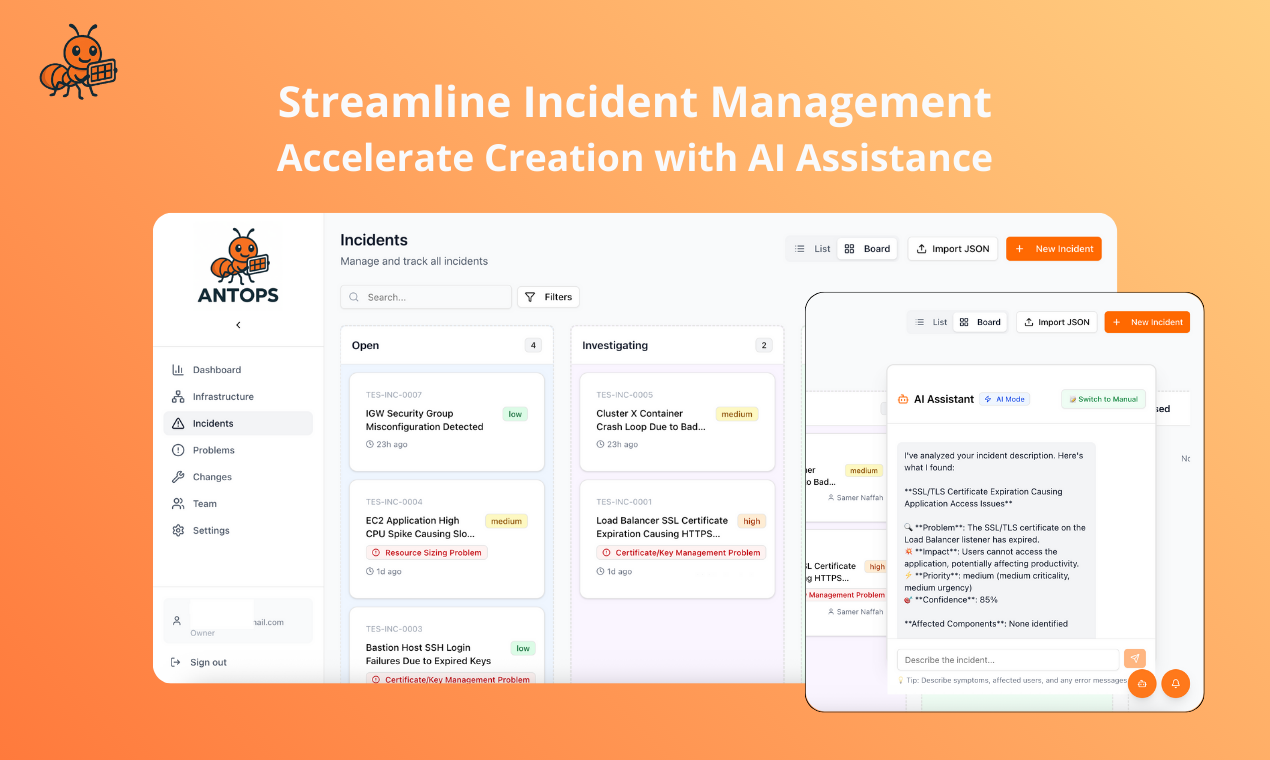
Task: Click the Problems alert circle icon
Action: (178, 451)
